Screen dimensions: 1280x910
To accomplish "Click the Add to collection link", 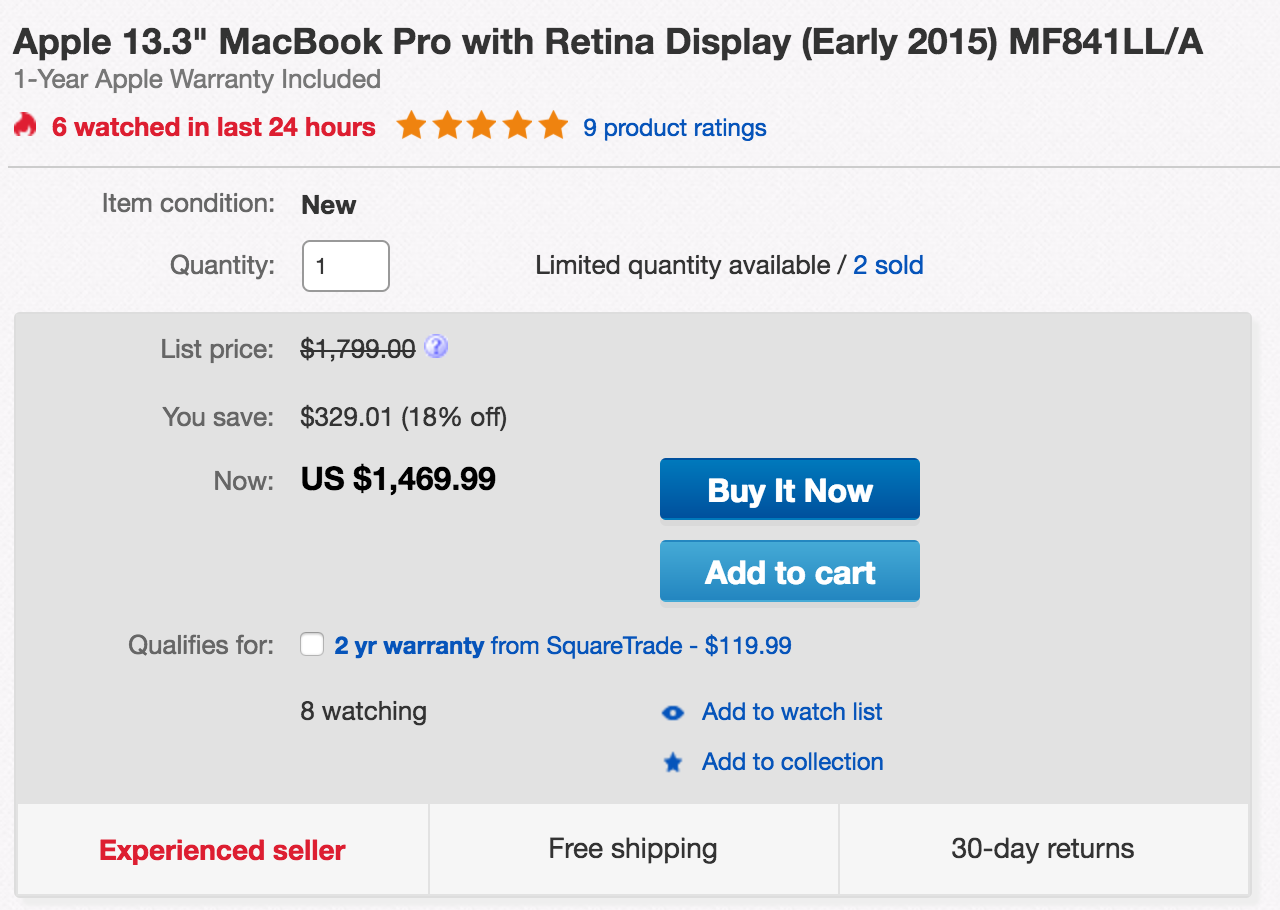I will pos(793,762).
